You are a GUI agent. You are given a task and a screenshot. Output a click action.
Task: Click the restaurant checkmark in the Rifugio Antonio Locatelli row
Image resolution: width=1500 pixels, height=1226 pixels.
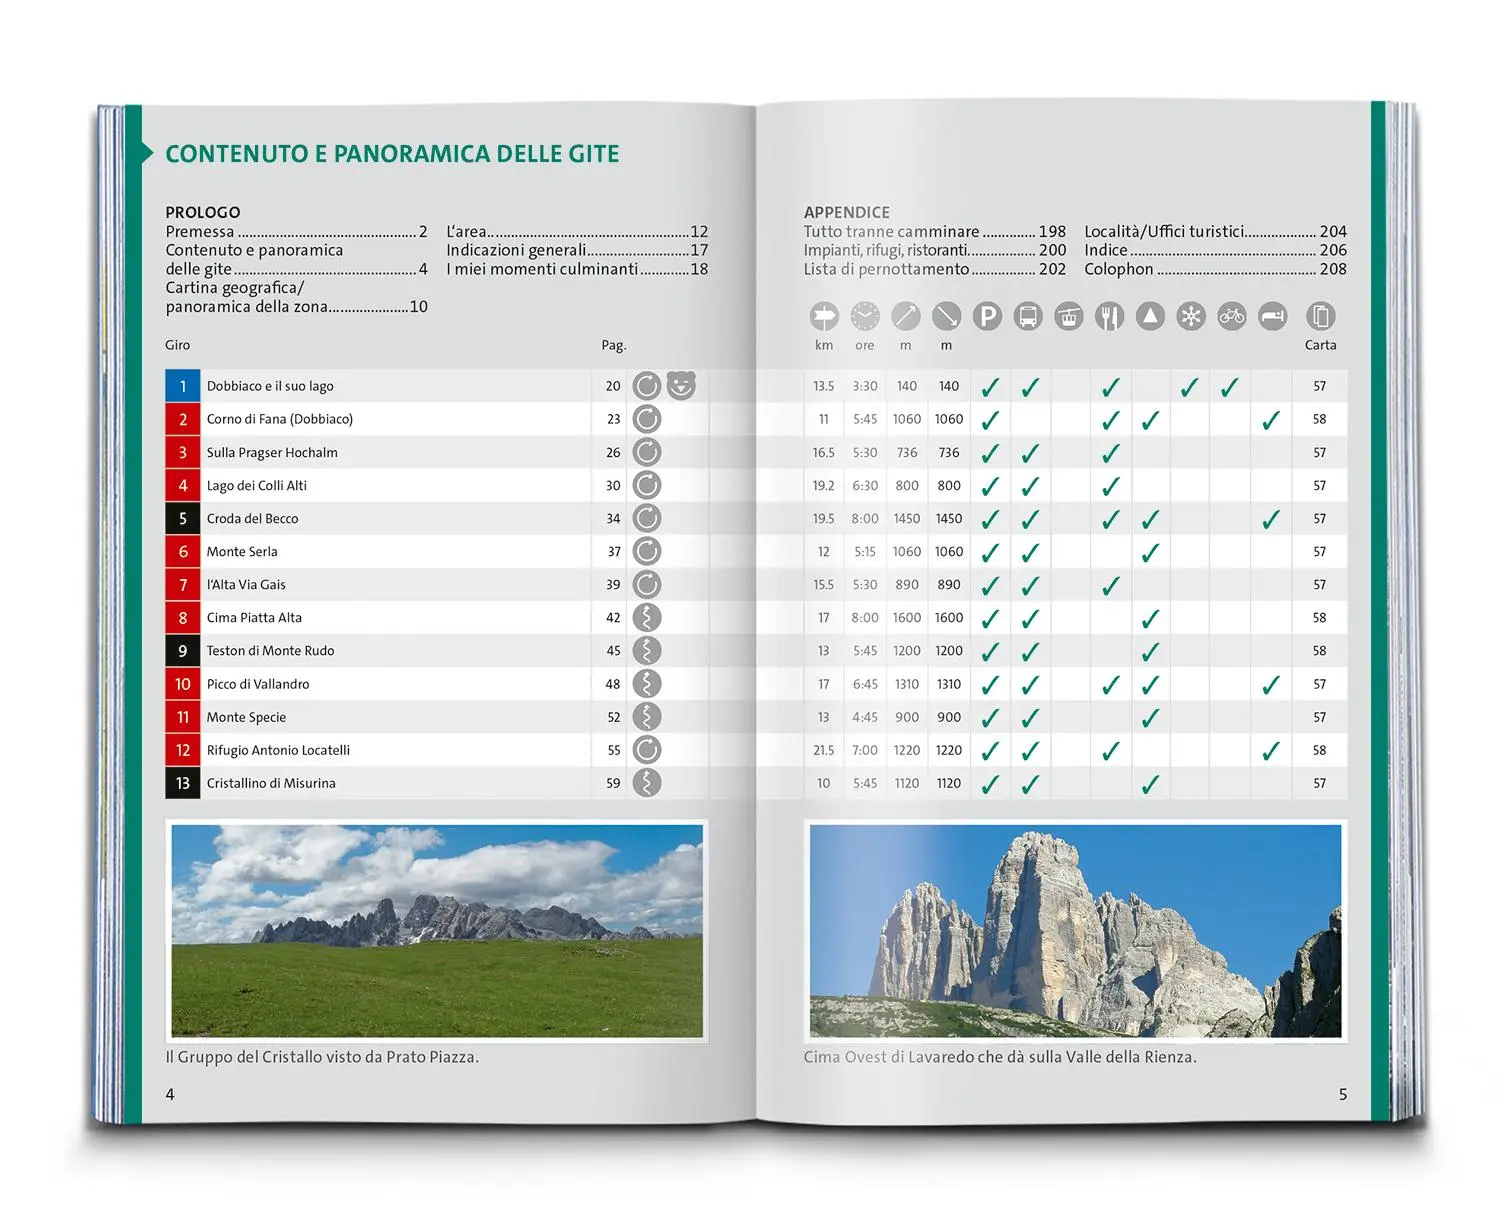coord(1110,751)
